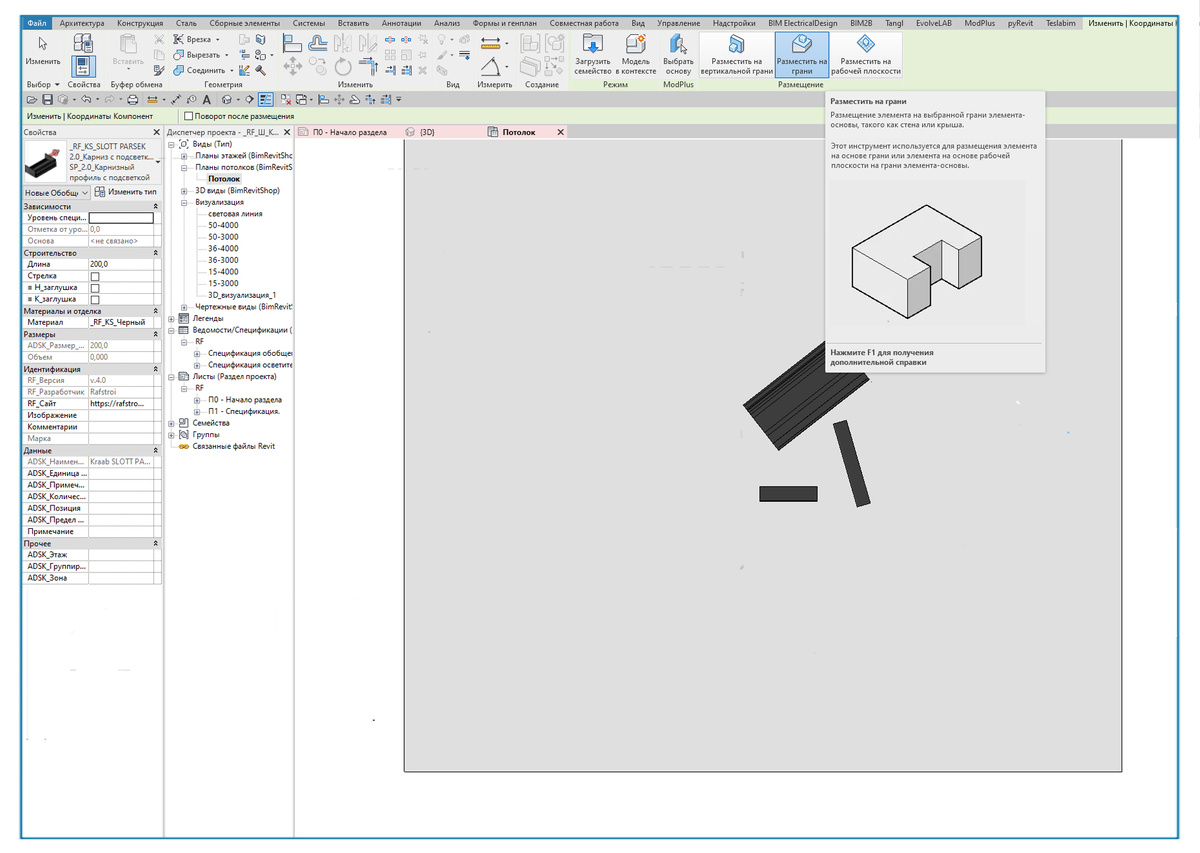Click the Вырезать geometry tool

point(201,55)
